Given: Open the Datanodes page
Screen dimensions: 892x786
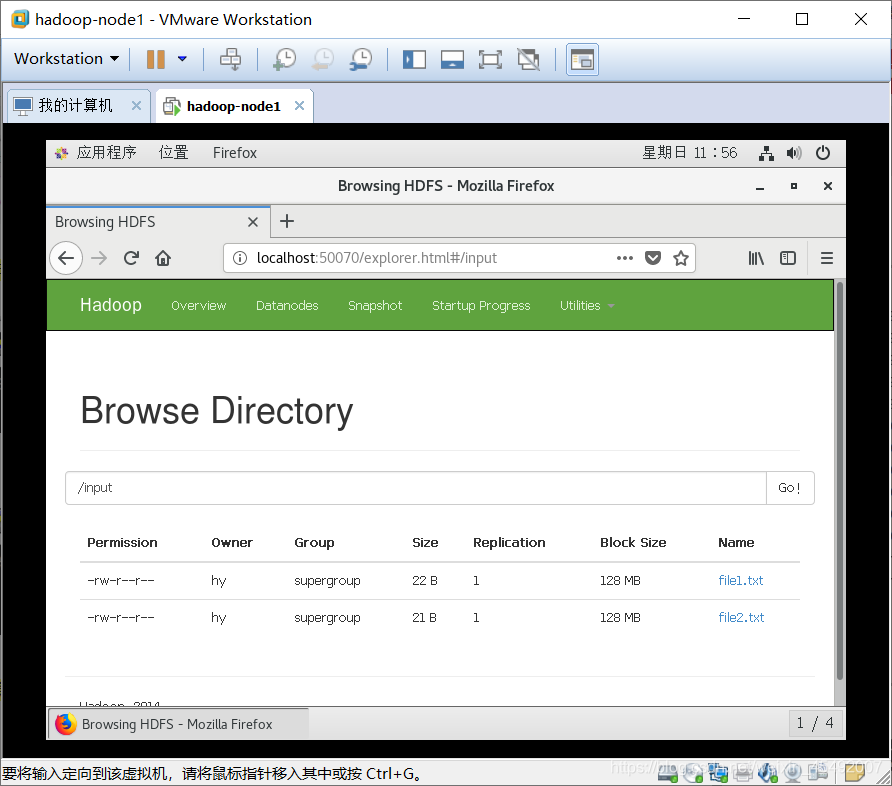Looking at the screenshot, I should click(x=287, y=305).
